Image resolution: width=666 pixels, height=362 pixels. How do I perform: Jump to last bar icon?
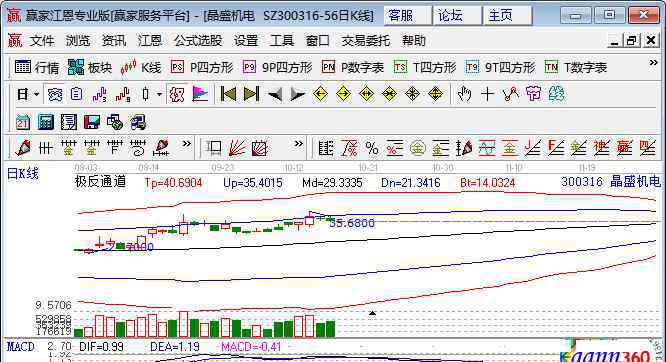tap(251, 94)
